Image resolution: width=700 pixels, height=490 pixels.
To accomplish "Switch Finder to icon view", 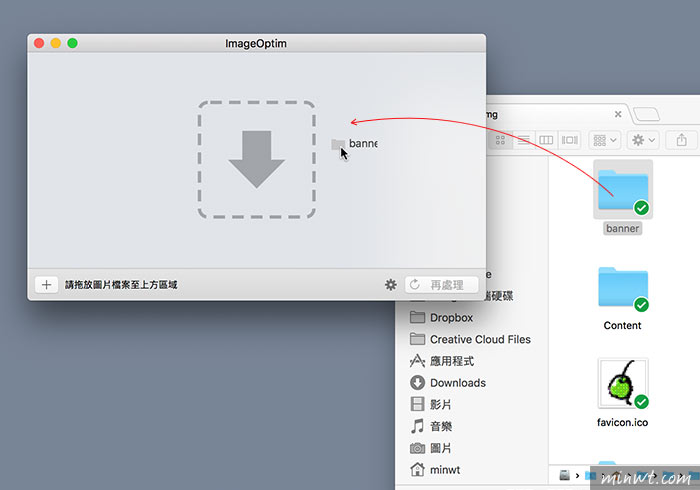I will coord(500,140).
